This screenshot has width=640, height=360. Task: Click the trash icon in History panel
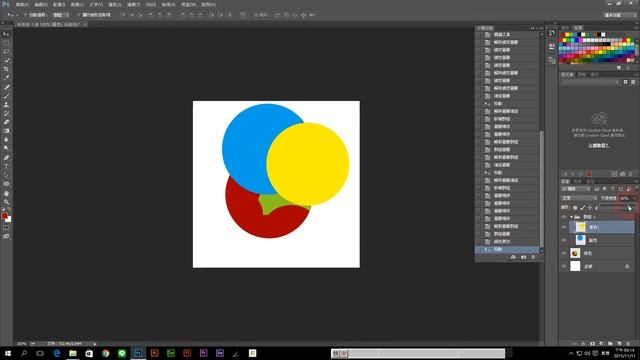click(x=533, y=257)
